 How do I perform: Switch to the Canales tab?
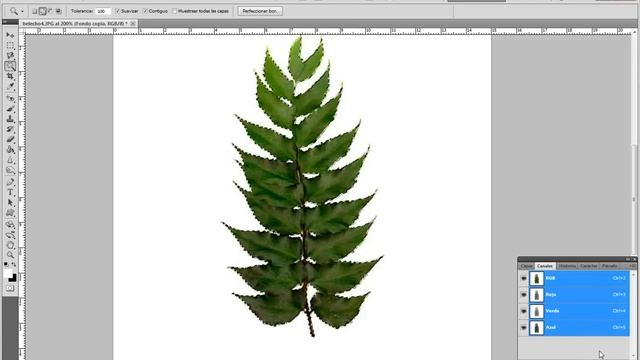tap(545, 266)
